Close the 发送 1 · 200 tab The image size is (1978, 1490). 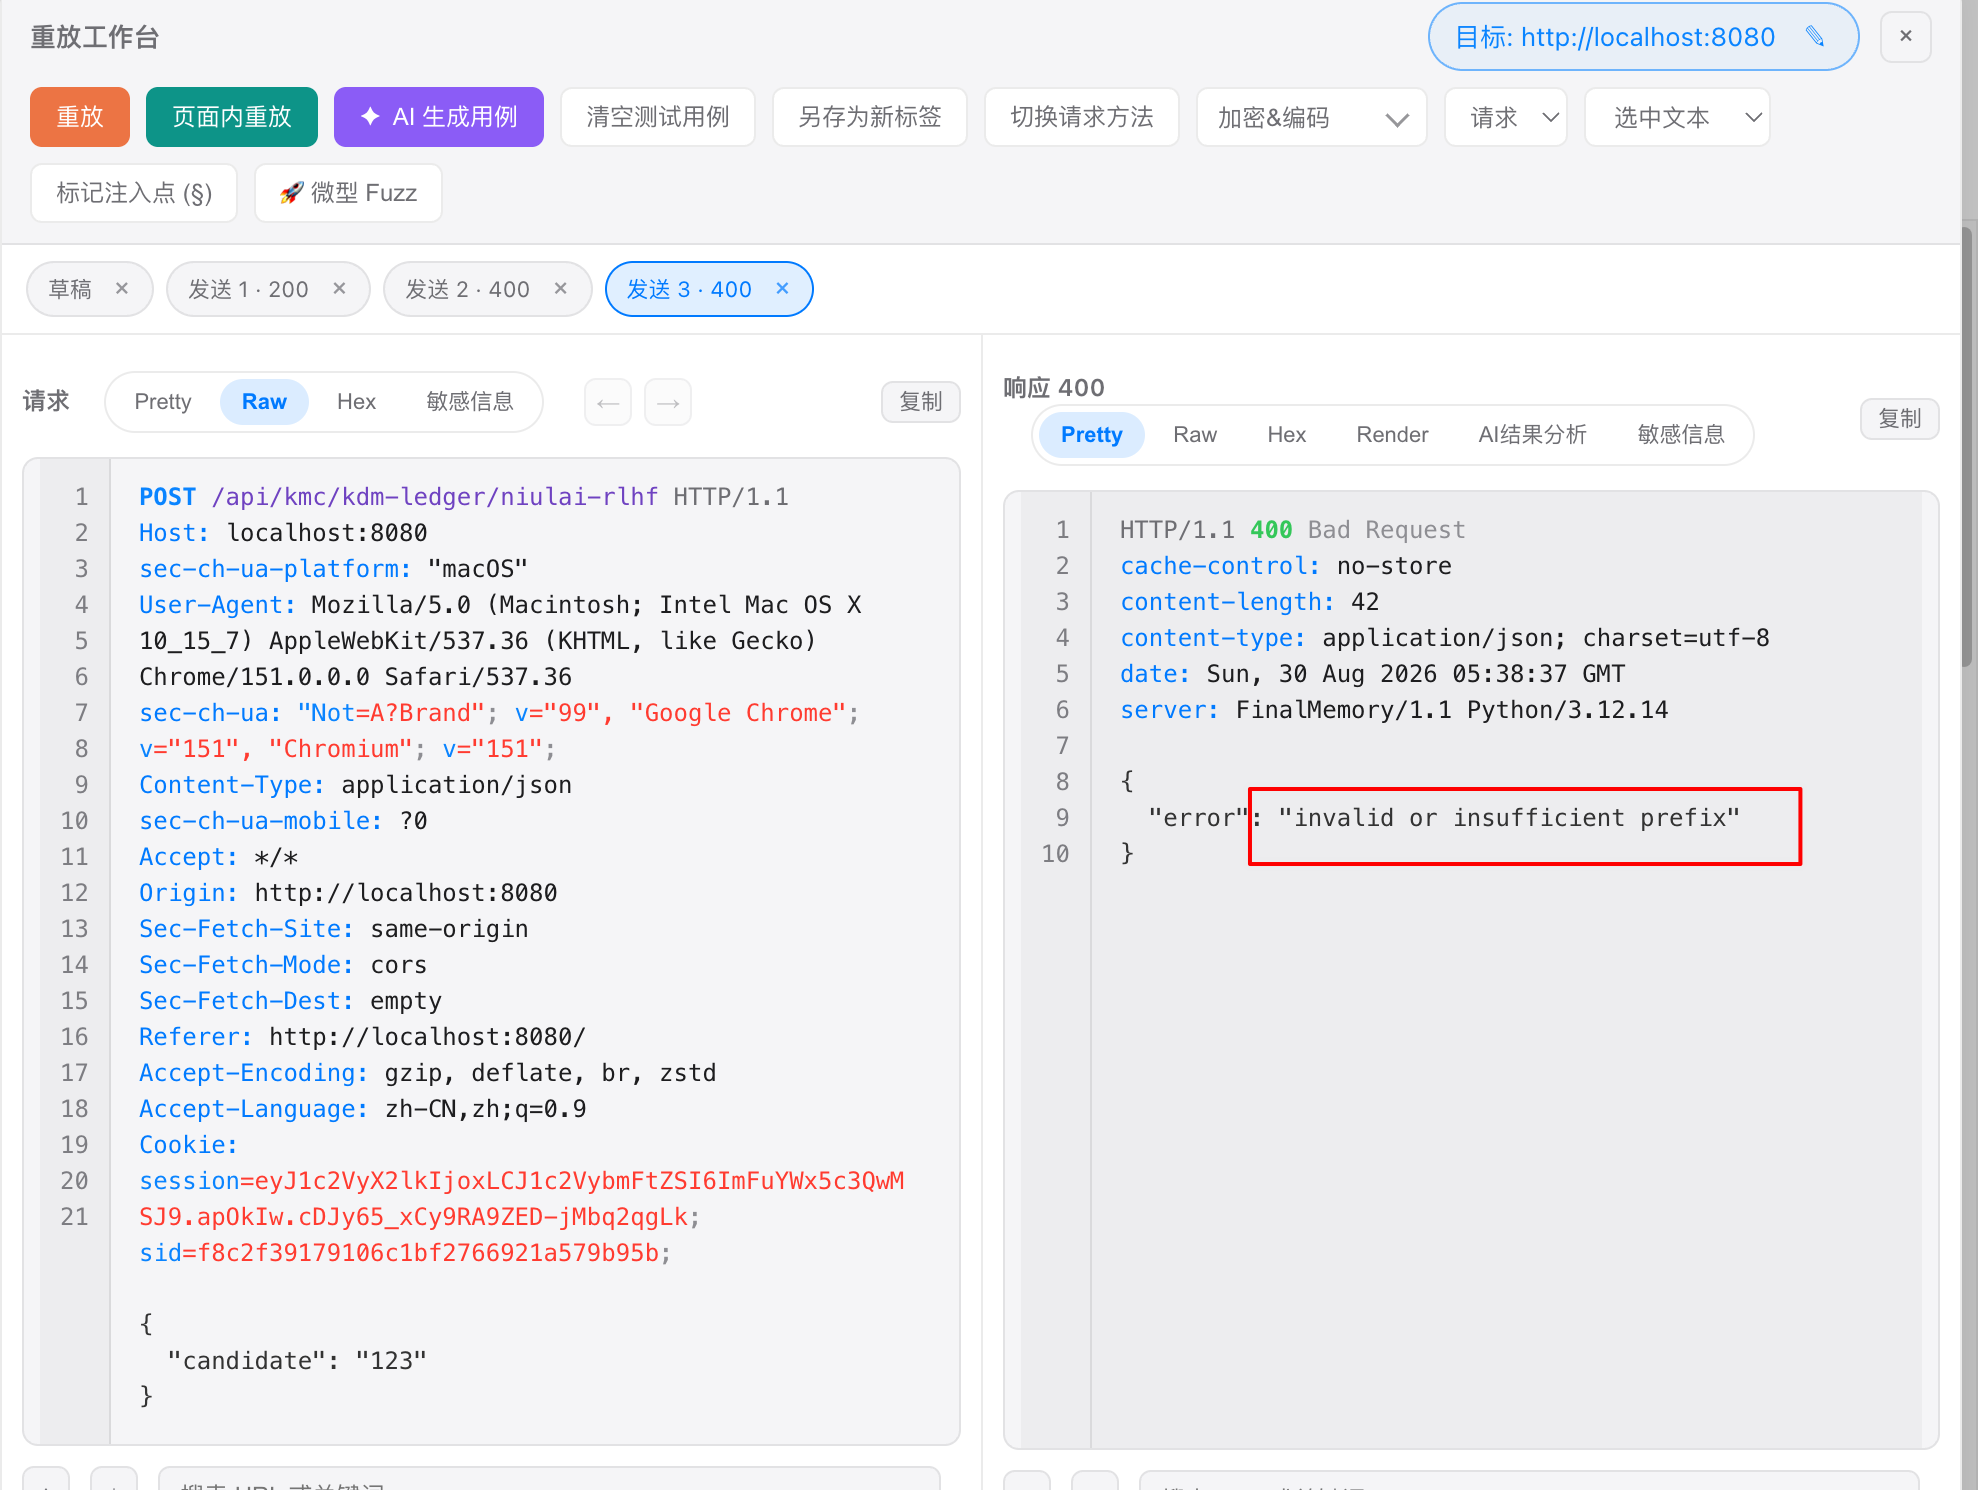point(339,289)
